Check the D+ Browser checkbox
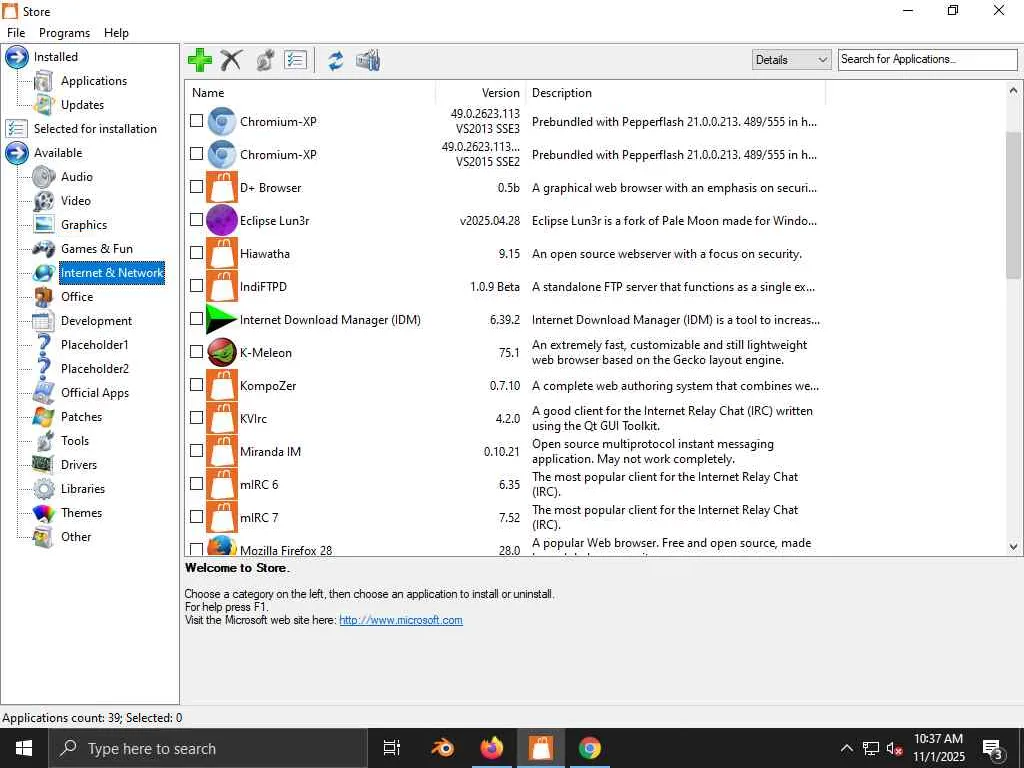The width and height of the screenshot is (1024, 768). [197, 187]
